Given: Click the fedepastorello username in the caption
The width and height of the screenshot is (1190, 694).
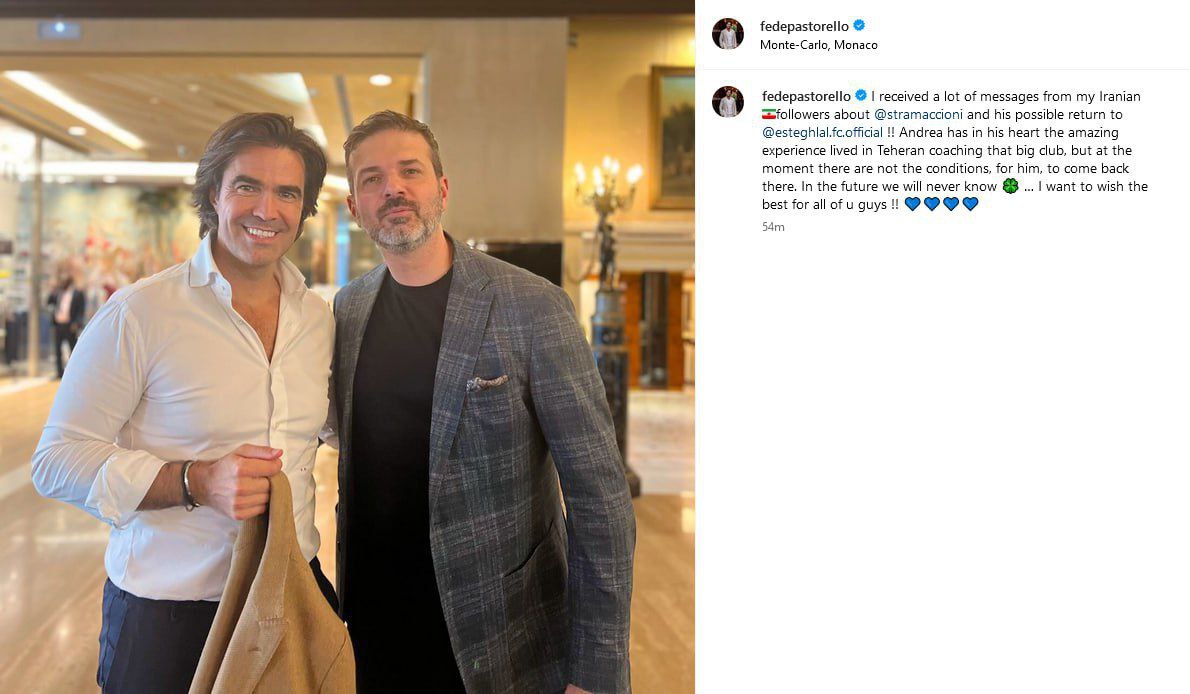Looking at the screenshot, I should tap(806, 96).
